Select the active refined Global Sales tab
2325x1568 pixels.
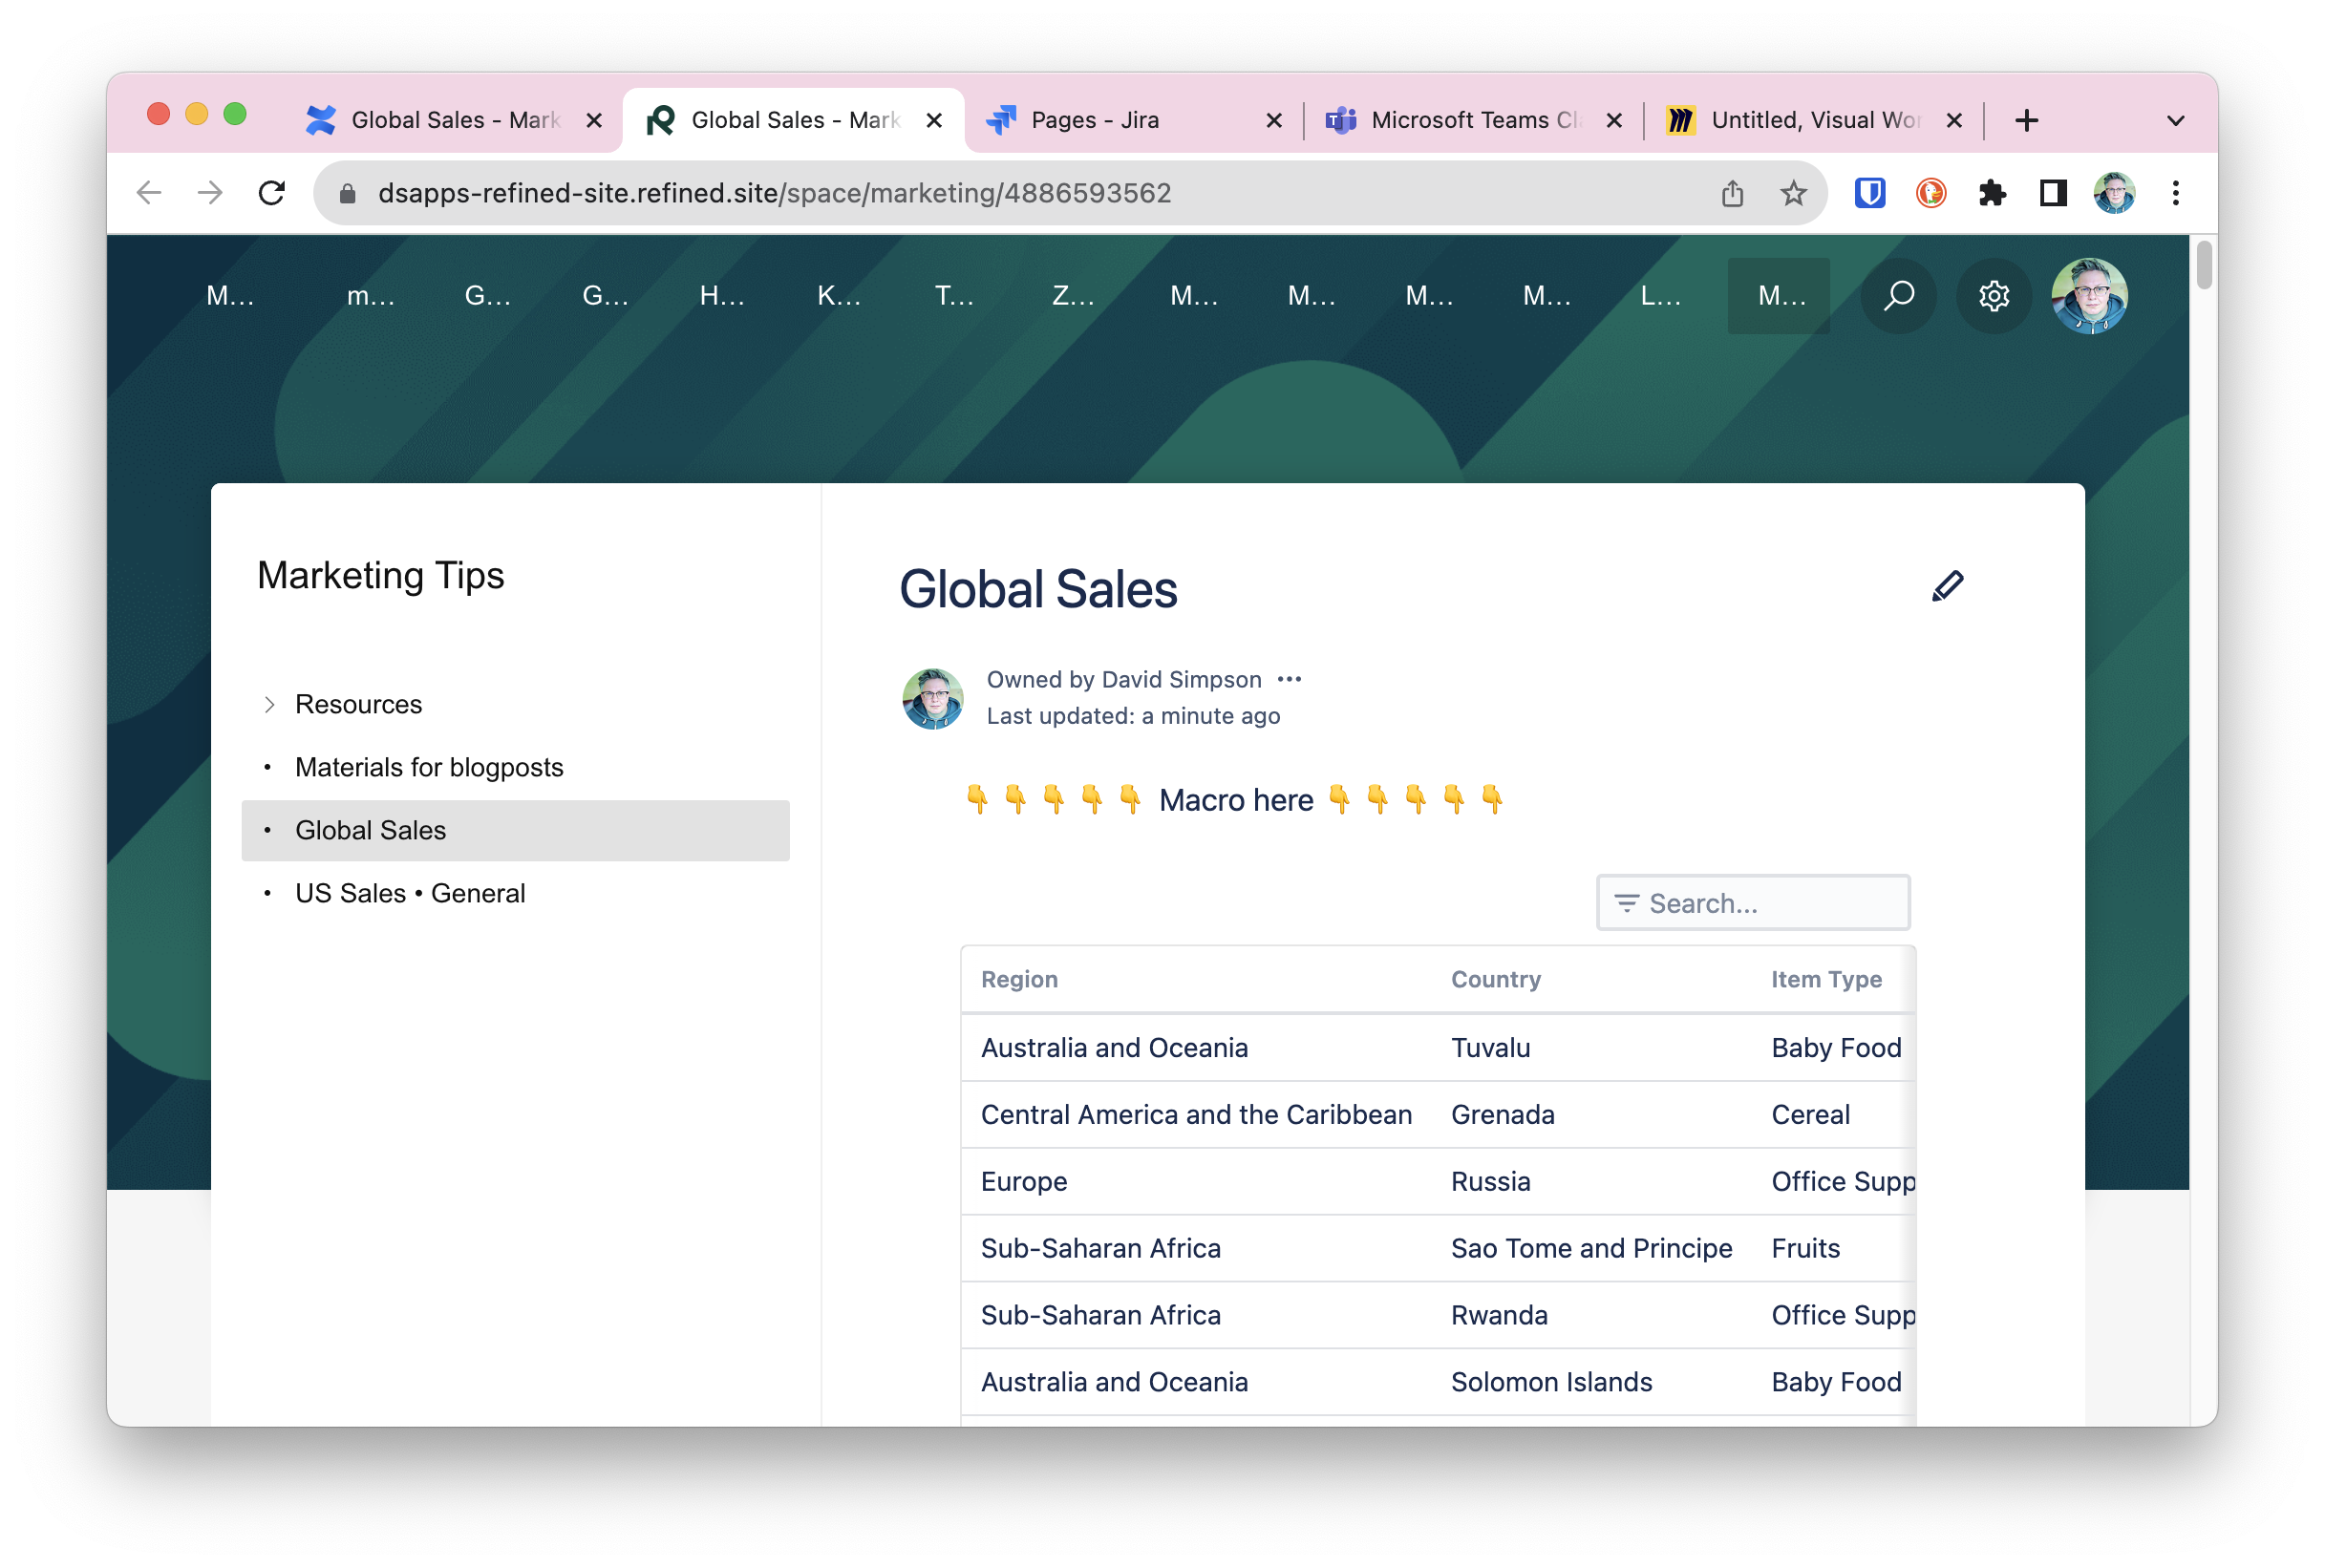tap(794, 120)
